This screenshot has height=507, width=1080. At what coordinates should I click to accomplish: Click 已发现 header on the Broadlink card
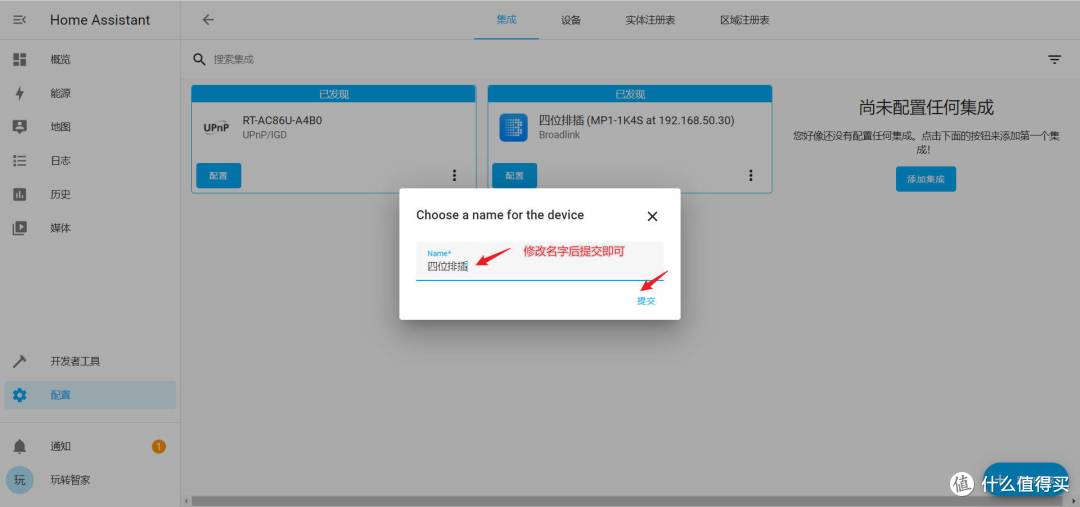tap(630, 94)
